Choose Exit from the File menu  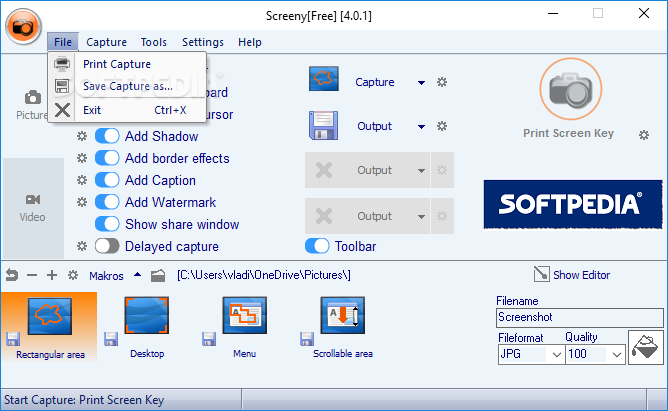click(x=127, y=110)
